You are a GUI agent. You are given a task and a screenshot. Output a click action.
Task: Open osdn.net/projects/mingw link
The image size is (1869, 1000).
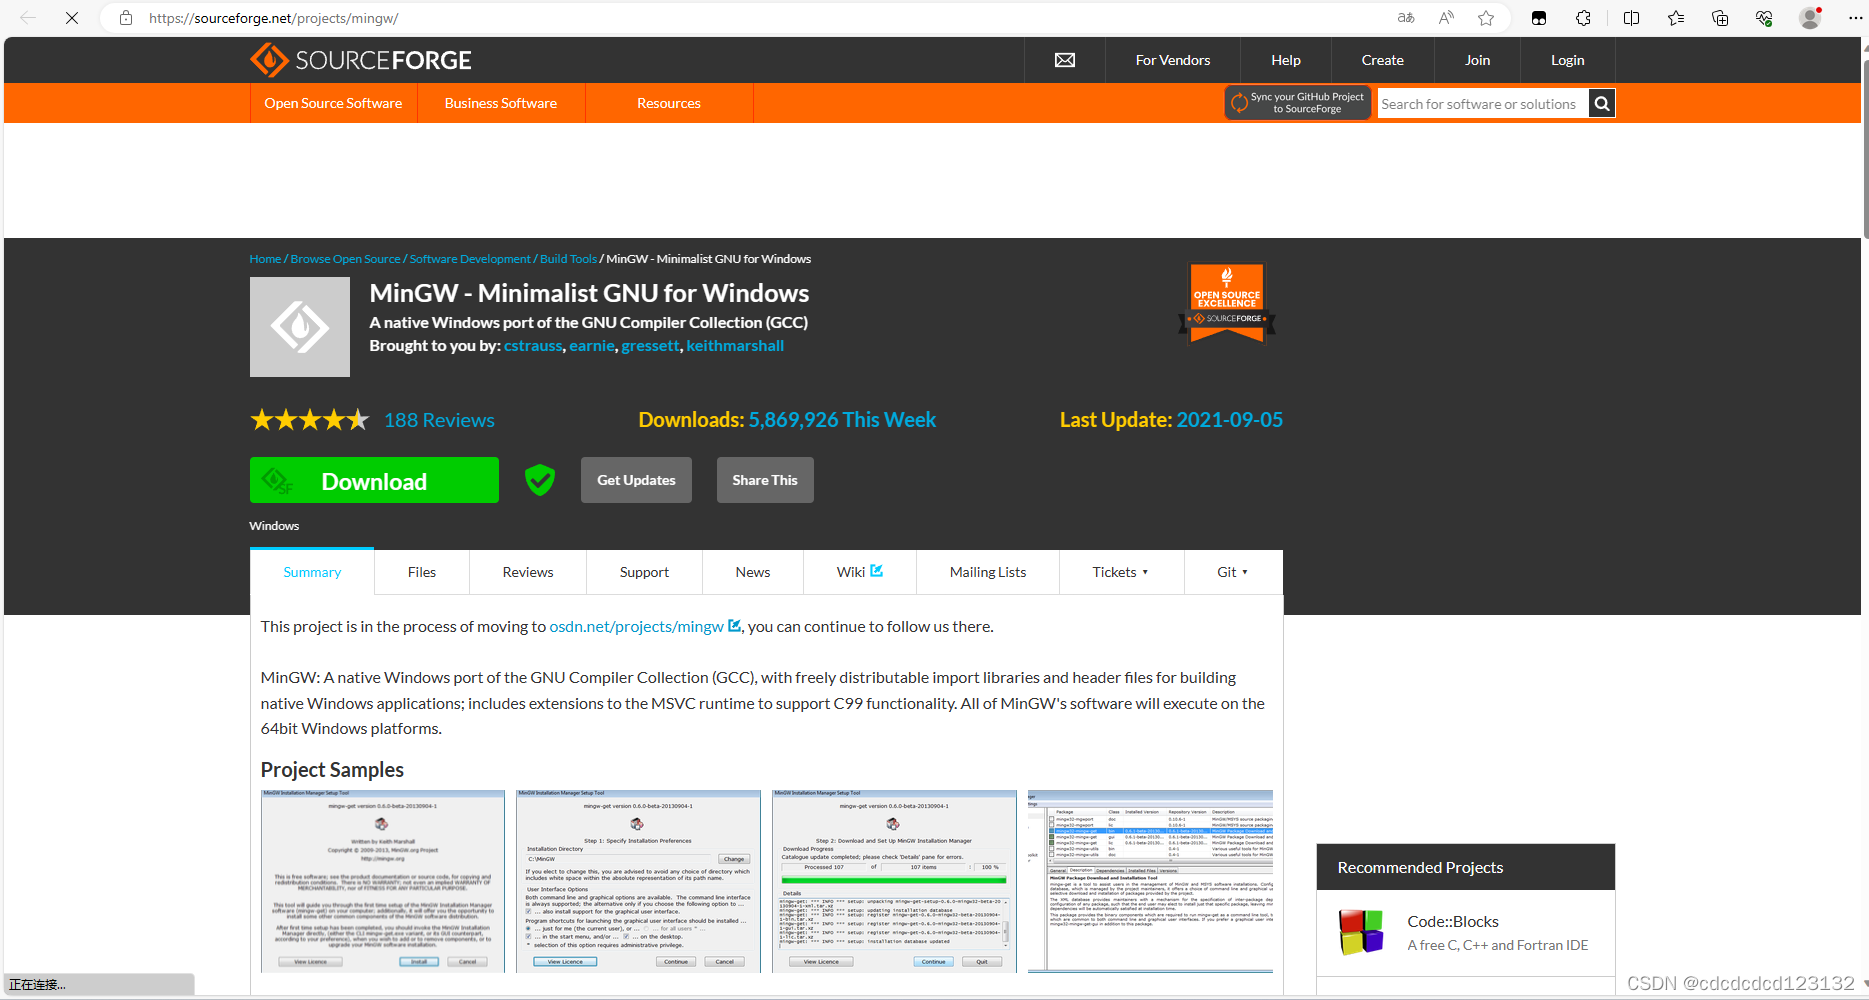(x=637, y=626)
